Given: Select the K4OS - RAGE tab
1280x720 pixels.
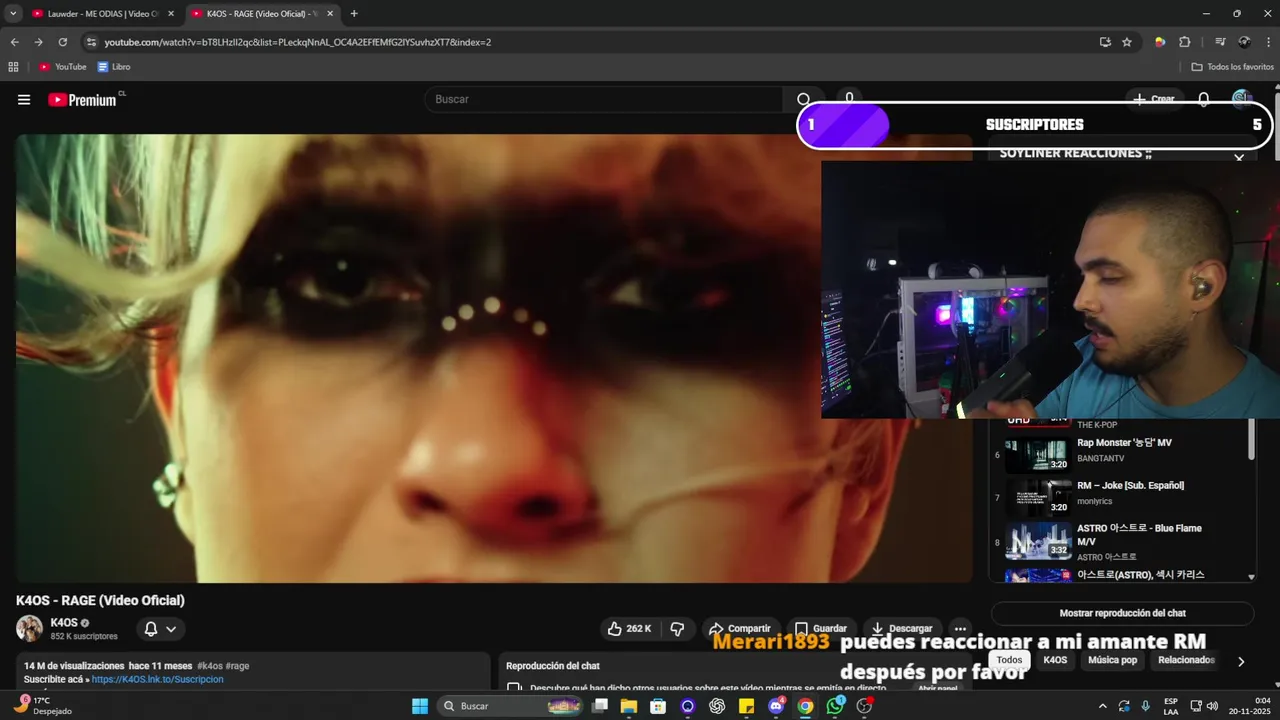Looking at the screenshot, I should (x=261, y=14).
